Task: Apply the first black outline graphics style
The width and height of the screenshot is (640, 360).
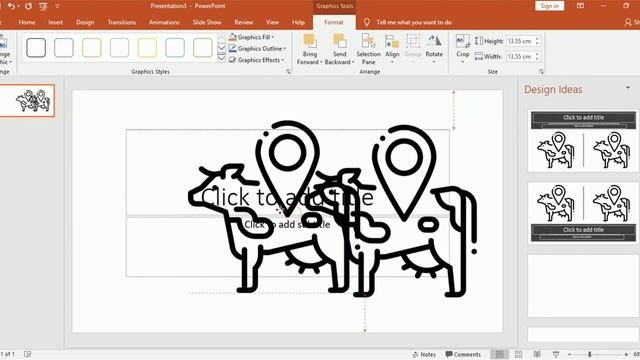Action: (x=36, y=47)
